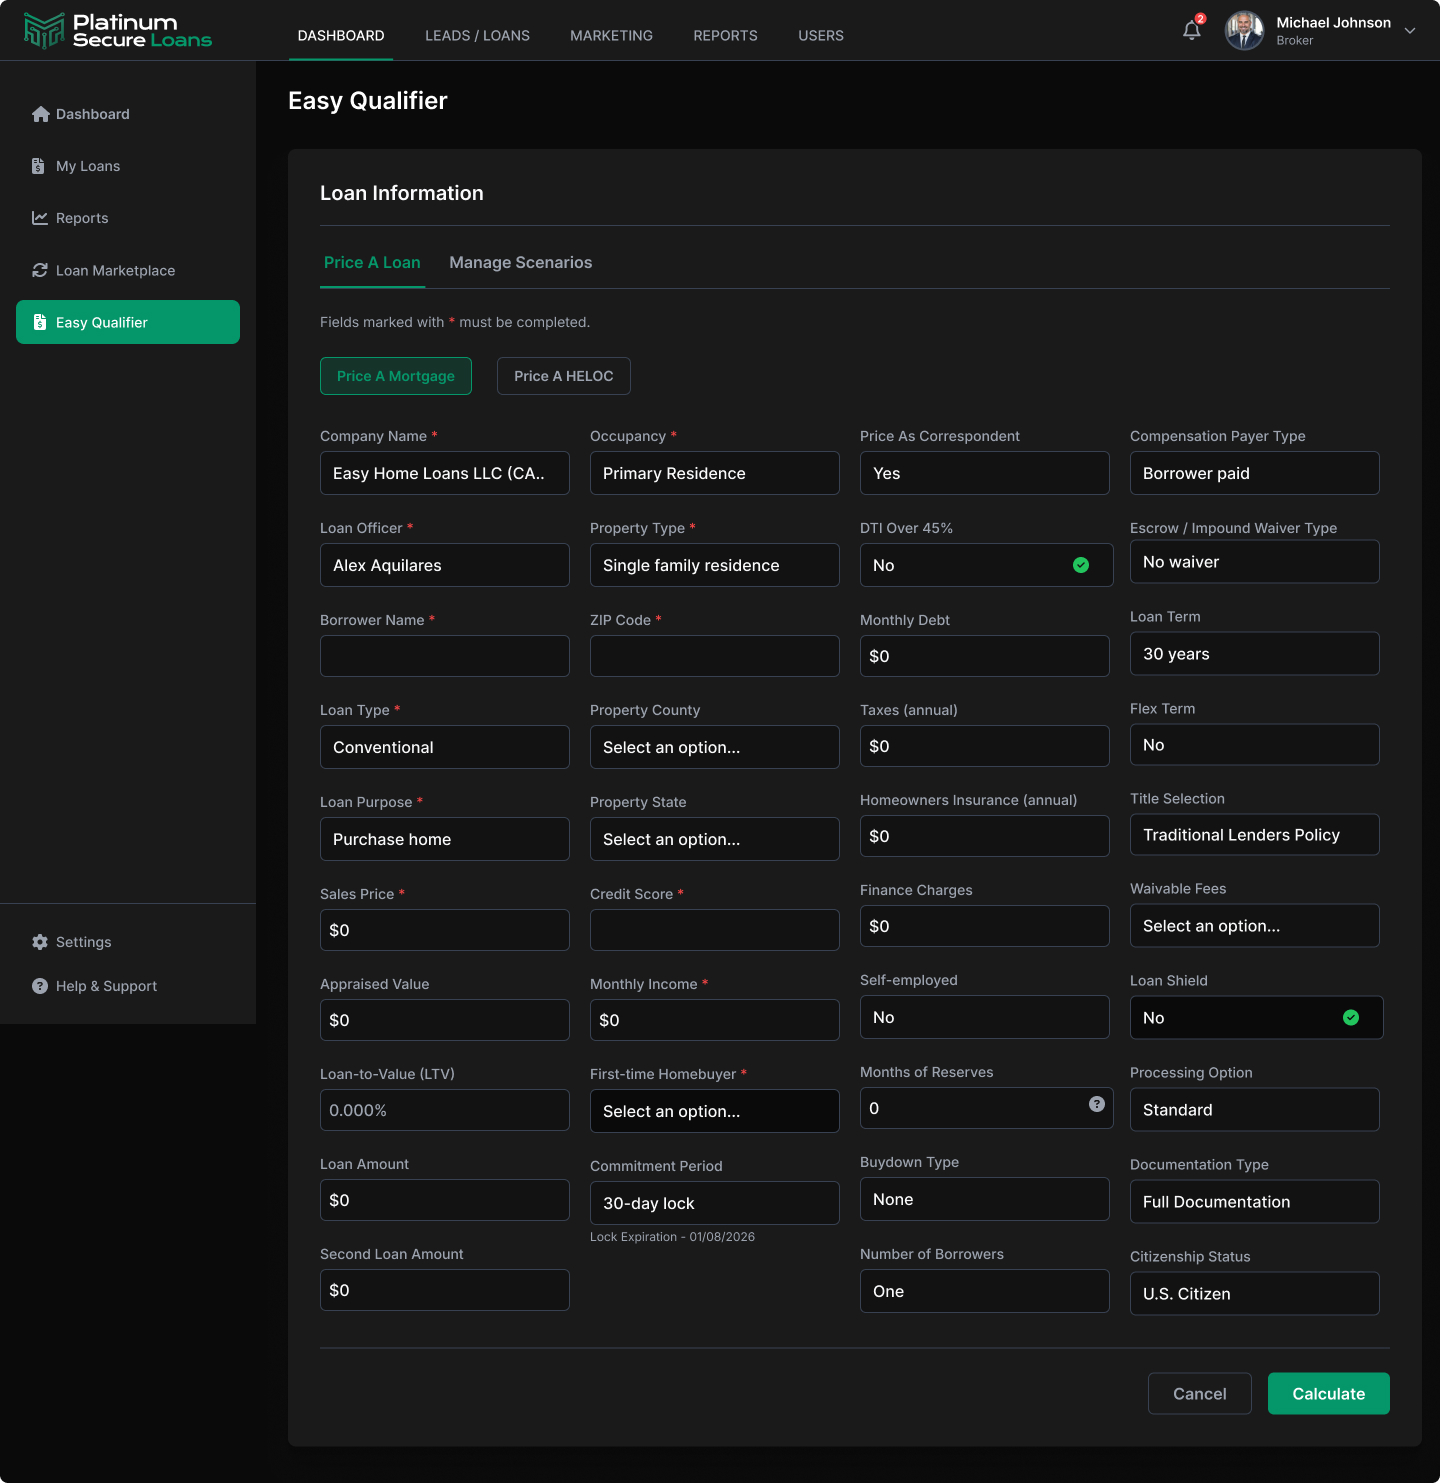Click the Reports chart icon in sidebar
This screenshot has width=1440, height=1483.
(40, 218)
